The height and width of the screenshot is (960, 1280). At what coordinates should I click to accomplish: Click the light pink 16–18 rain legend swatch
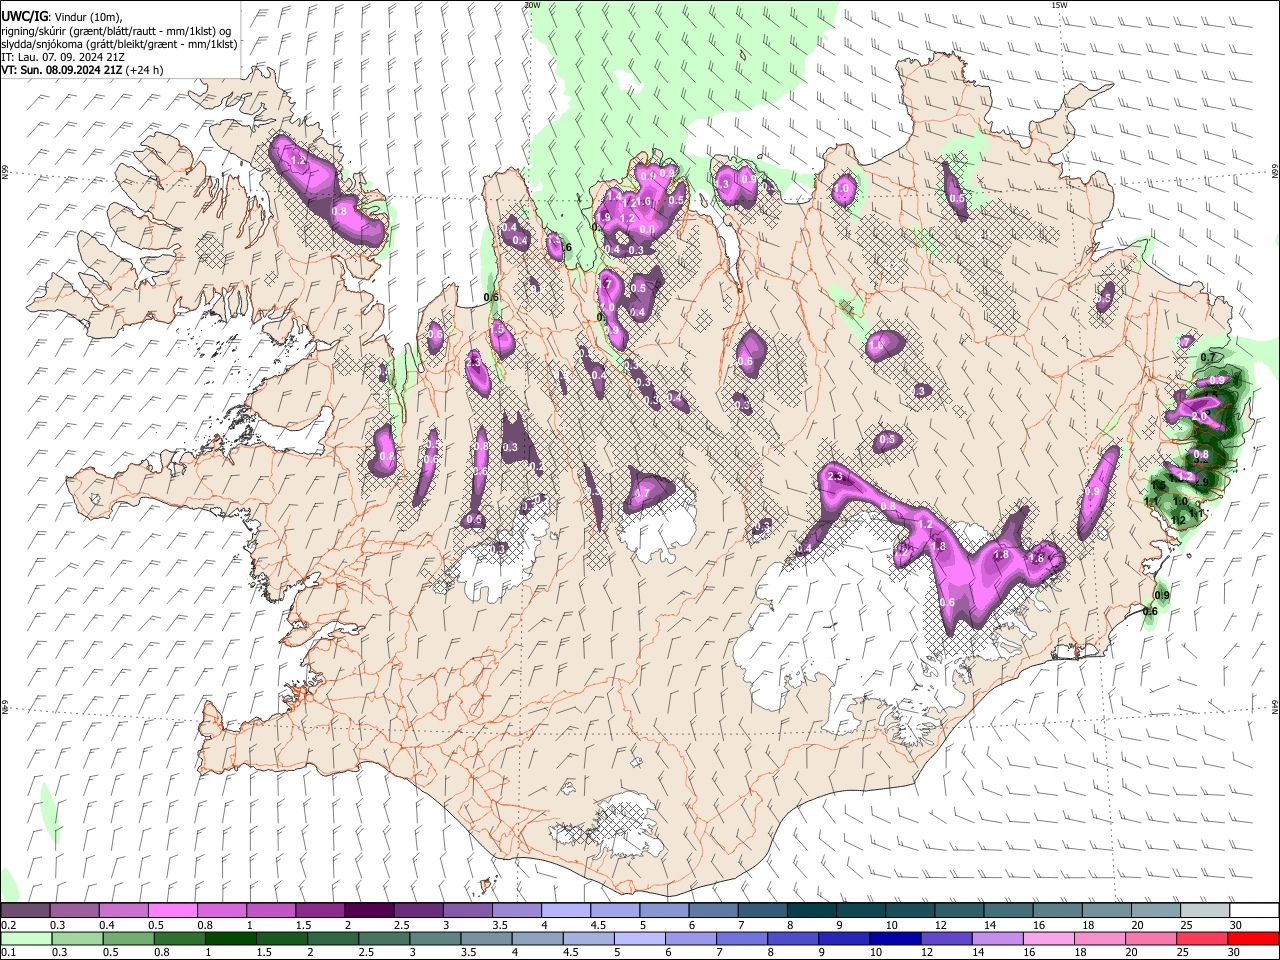1048,938
